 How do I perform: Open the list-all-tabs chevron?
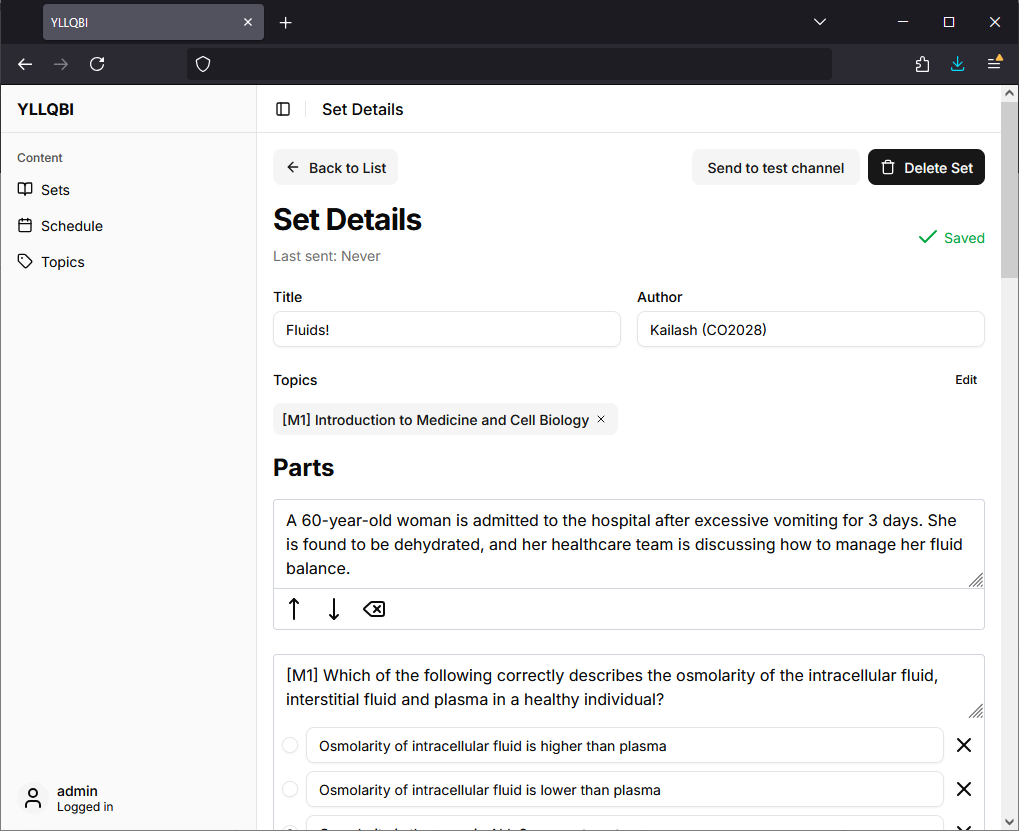(x=819, y=21)
